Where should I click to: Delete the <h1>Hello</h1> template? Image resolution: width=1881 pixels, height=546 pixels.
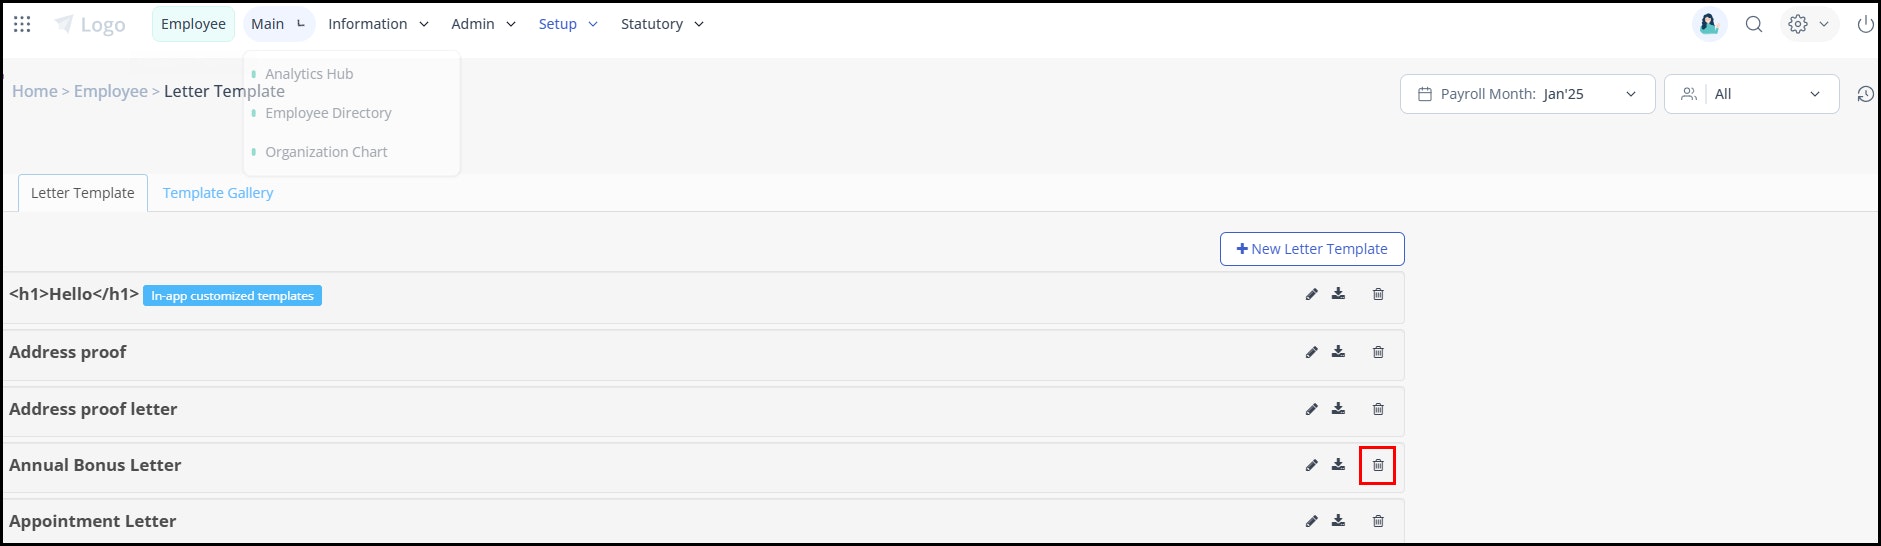(x=1377, y=294)
